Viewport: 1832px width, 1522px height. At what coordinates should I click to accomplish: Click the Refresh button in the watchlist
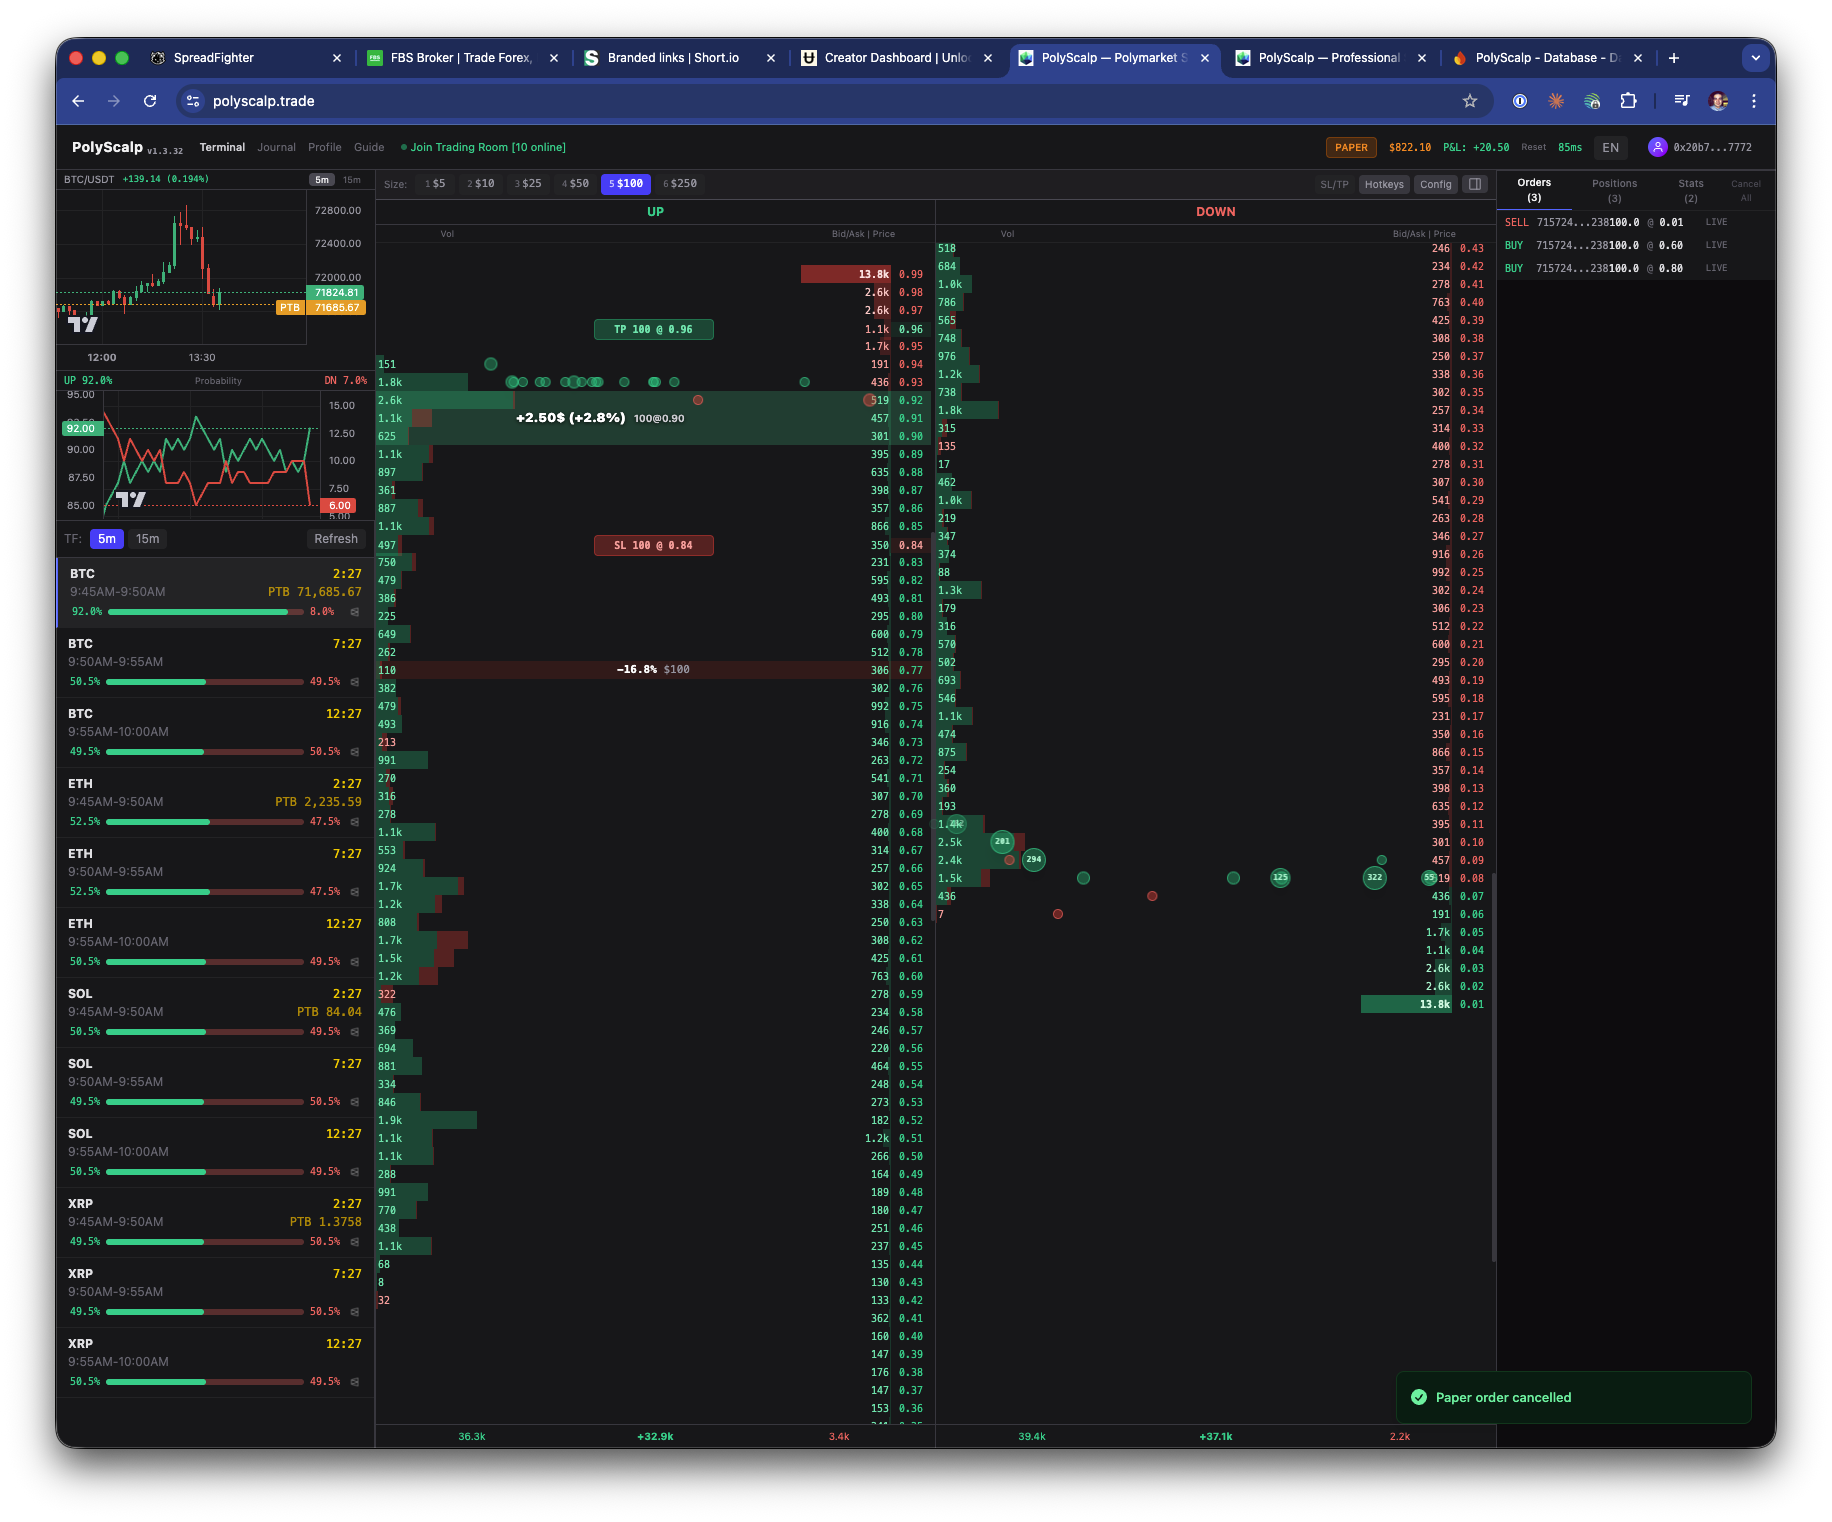point(336,539)
